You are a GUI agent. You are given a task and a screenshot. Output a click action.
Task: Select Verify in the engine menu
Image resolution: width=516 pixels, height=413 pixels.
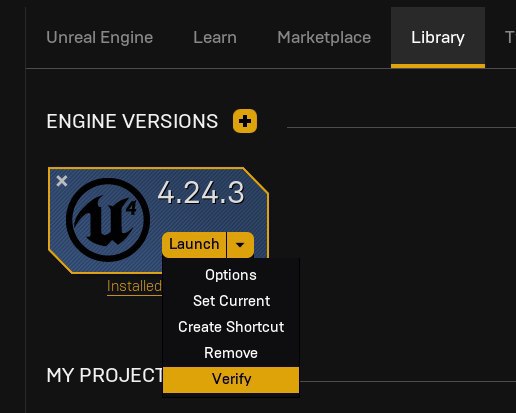(231, 379)
